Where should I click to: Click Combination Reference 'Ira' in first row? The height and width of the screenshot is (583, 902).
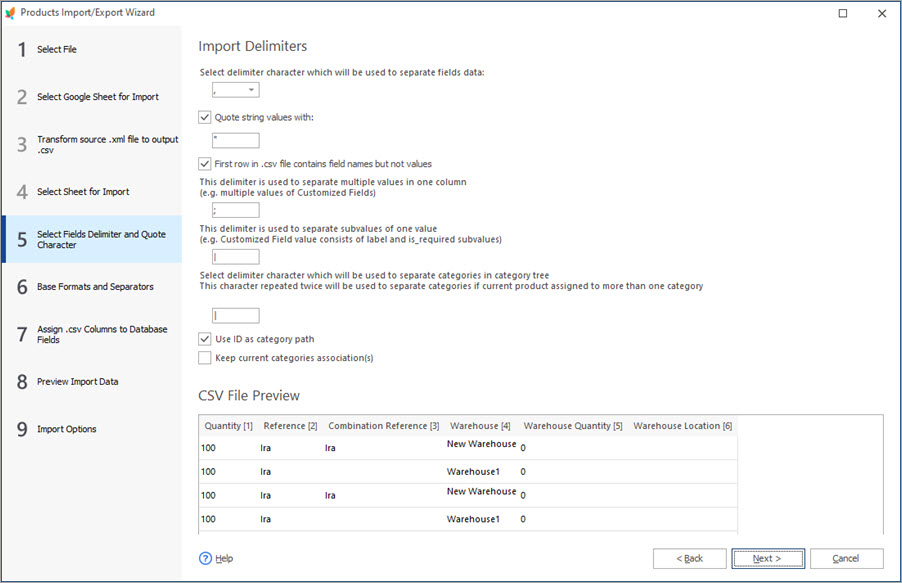coord(330,448)
